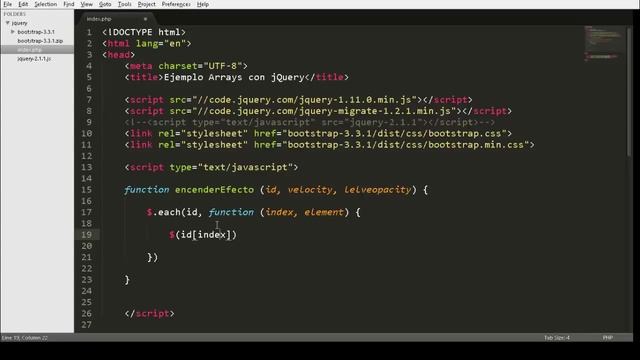Select bootstrap-3.3.1.zip in sidebar
Image resolution: width=640 pixels, height=360 pixels.
point(40,41)
